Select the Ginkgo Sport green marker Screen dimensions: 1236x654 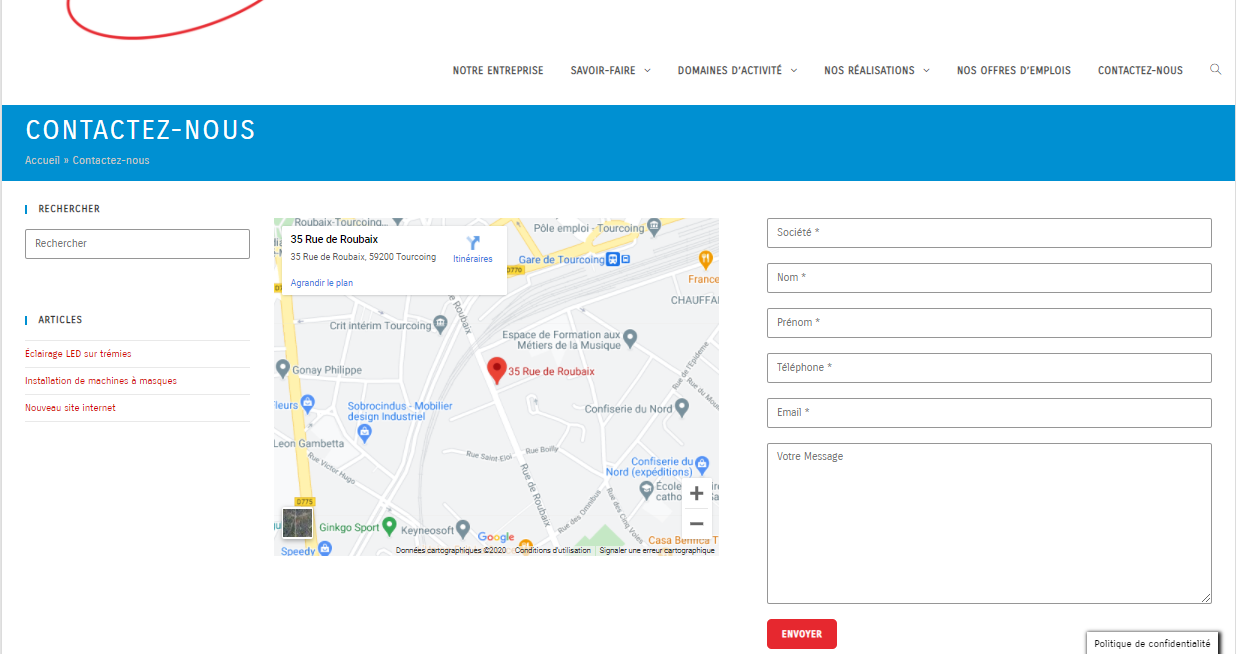point(390,526)
